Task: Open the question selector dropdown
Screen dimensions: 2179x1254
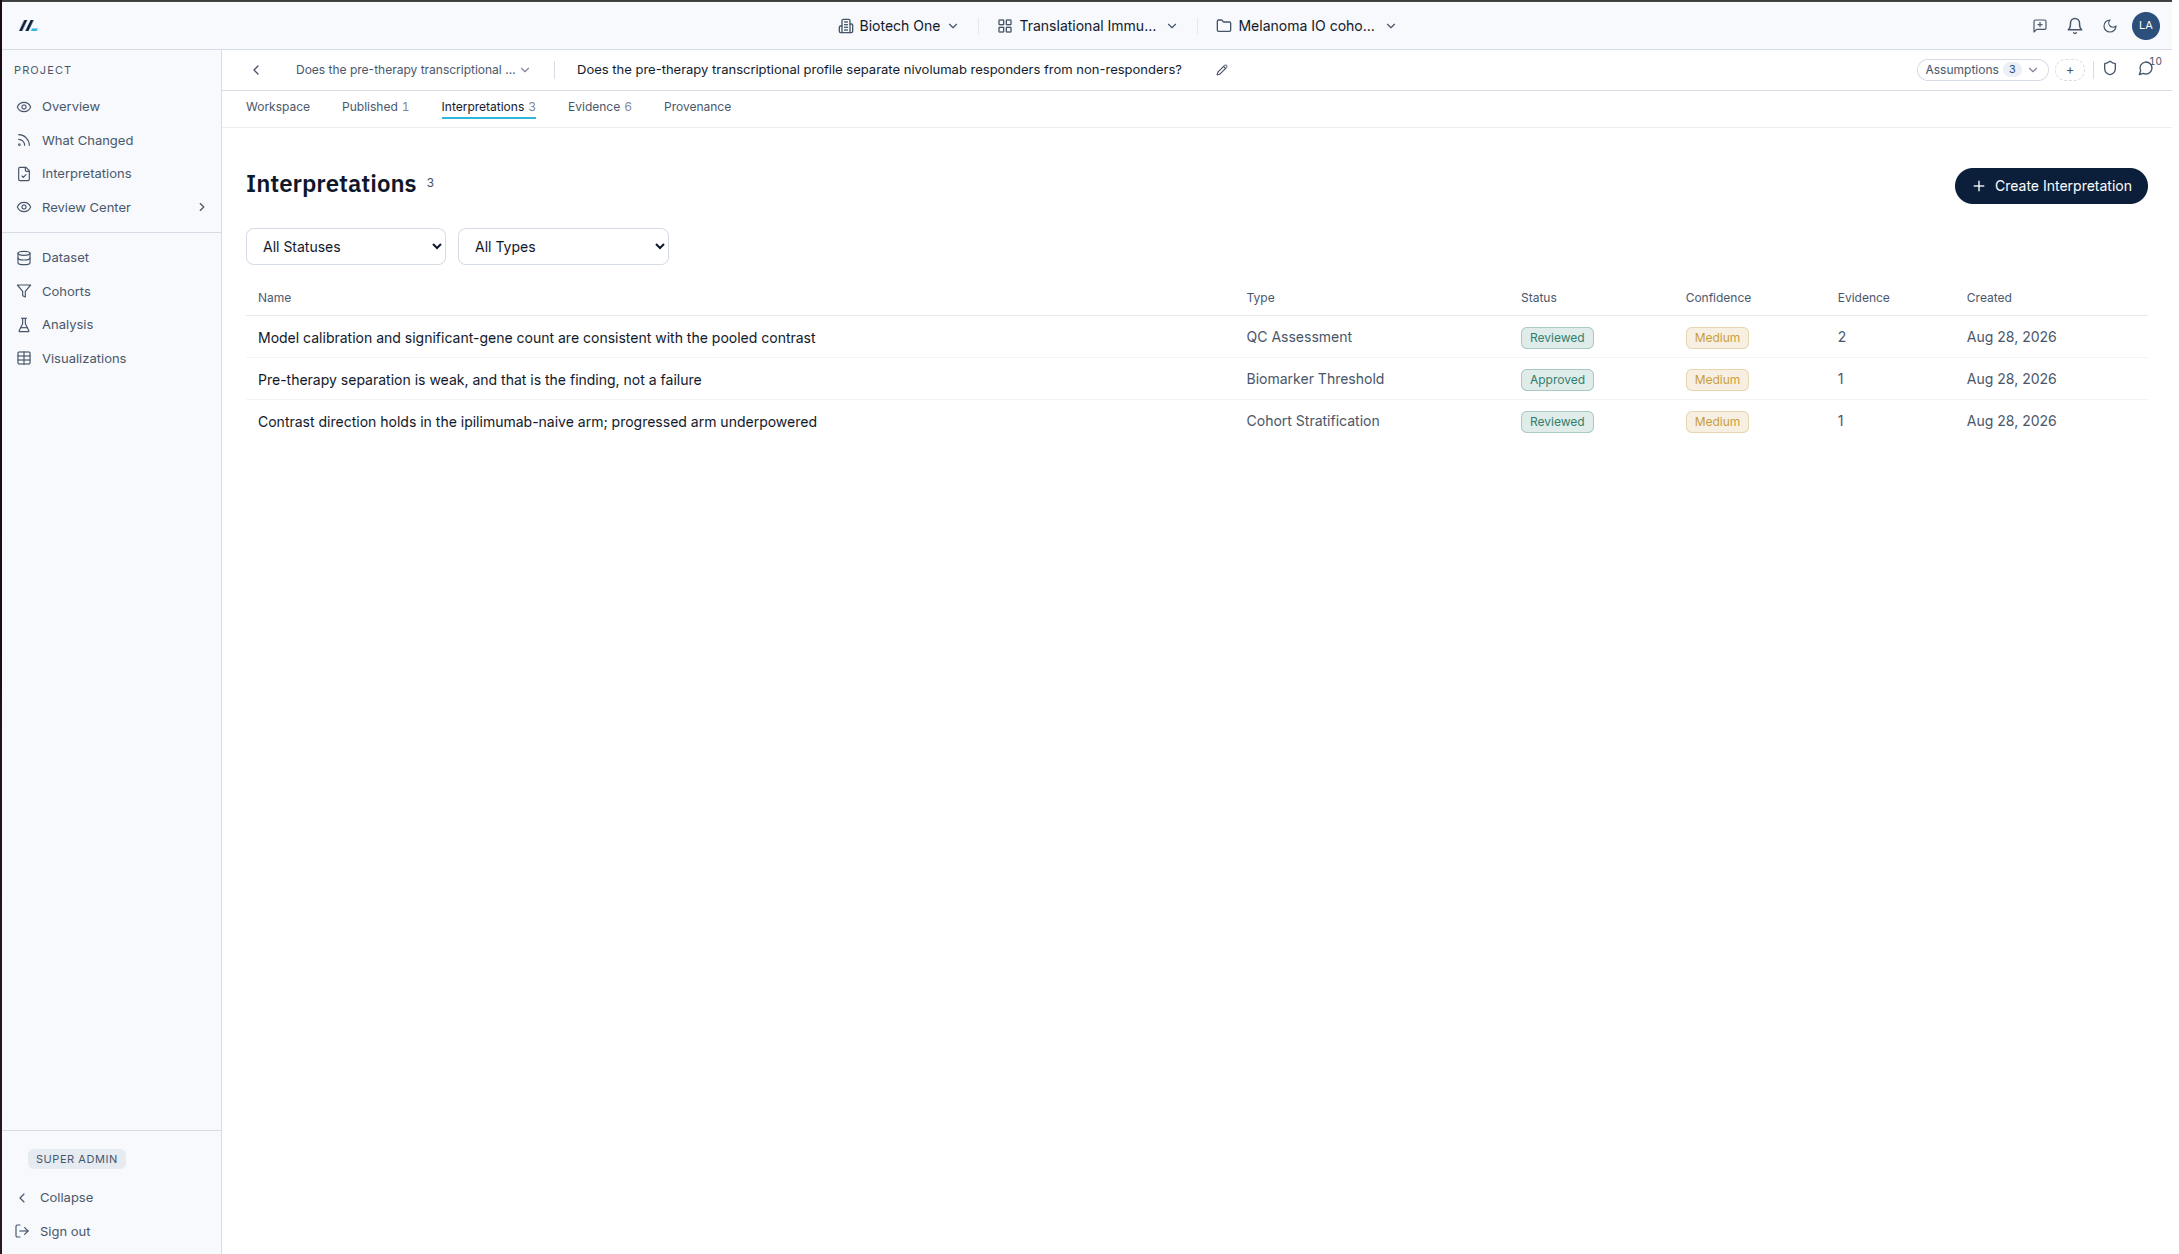Action: (x=412, y=70)
